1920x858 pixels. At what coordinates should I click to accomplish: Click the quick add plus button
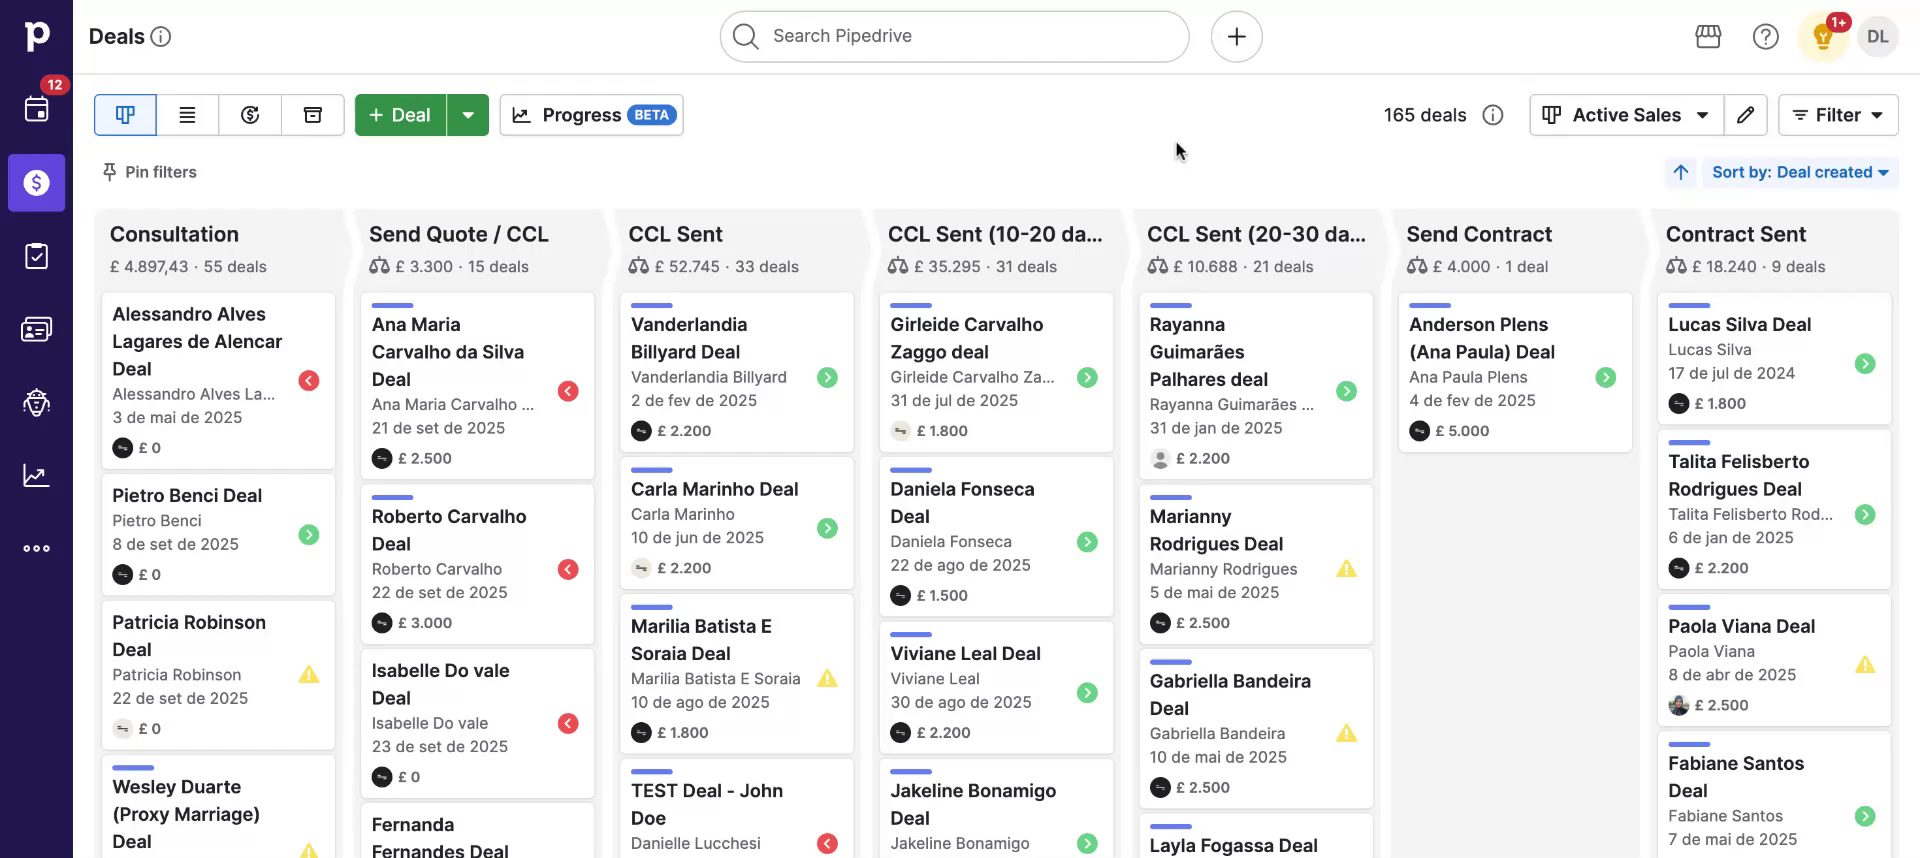1236,37
